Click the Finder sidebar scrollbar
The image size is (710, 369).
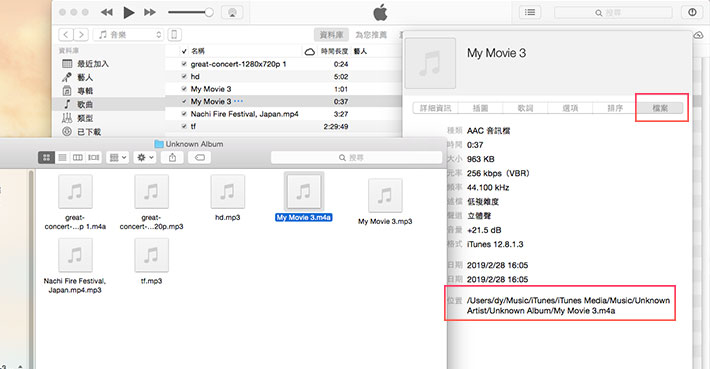[x=31, y=269]
